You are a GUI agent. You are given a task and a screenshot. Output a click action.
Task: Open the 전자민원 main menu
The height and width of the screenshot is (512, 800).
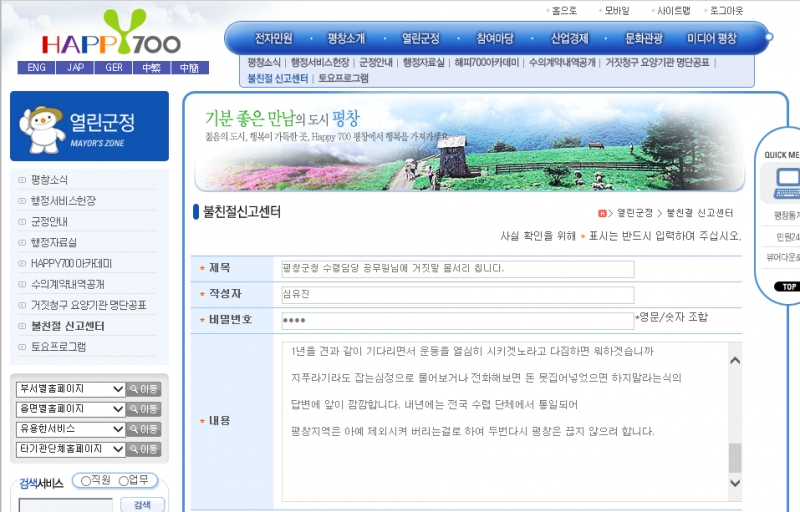coord(273,39)
